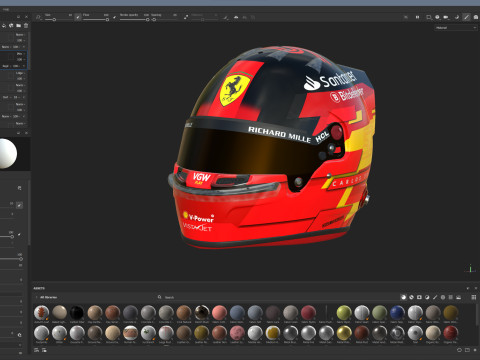Screen dimensions: 480x360
Task: Toggle the highlighted brush button in properties panel
Action: point(19,205)
